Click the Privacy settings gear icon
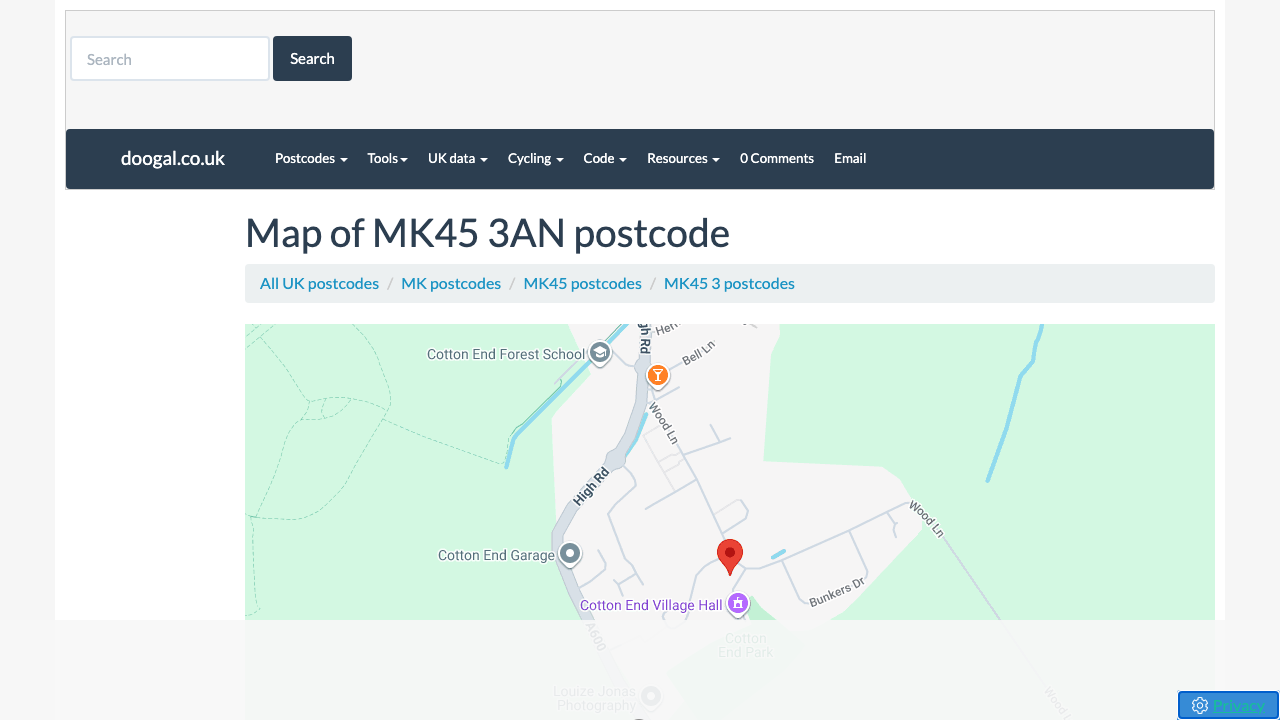 [x=1200, y=706]
